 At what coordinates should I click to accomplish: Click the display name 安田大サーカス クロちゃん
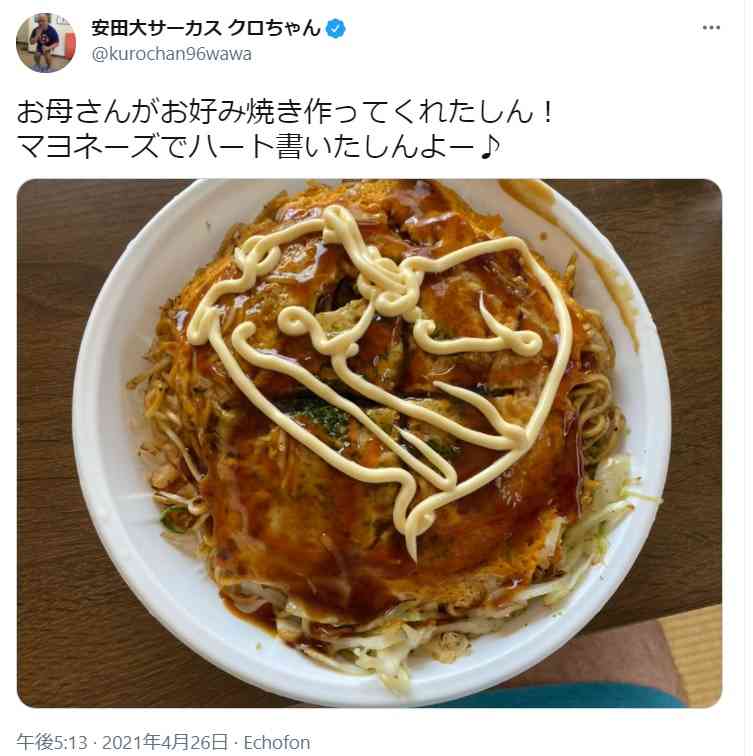click(x=206, y=28)
